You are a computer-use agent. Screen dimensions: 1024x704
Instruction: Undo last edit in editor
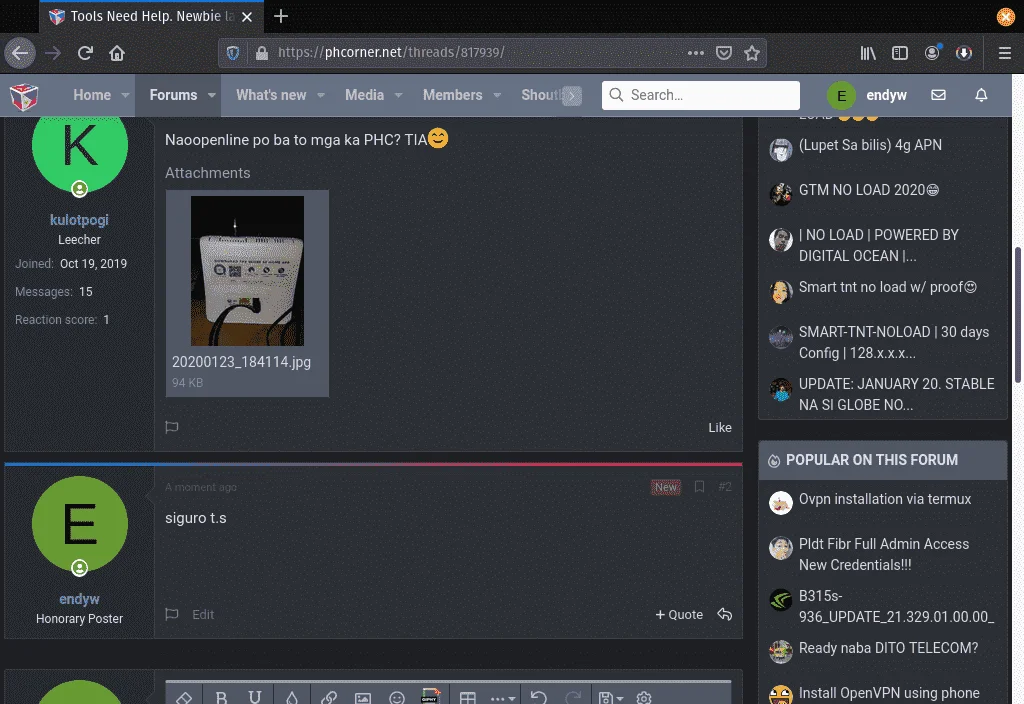click(x=539, y=697)
